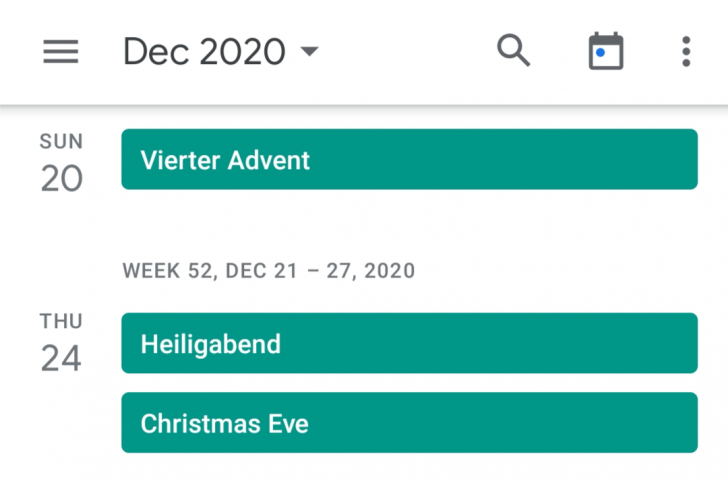Tap empty space below Vierter Advent event
This screenshot has height=485, width=728.
pyautogui.click(x=410, y=223)
